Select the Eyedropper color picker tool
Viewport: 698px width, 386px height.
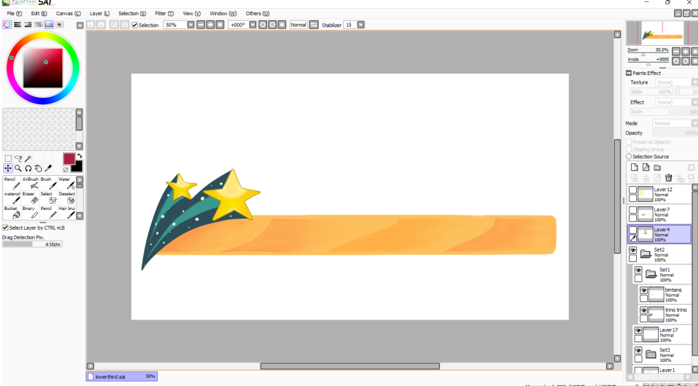click(x=48, y=168)
